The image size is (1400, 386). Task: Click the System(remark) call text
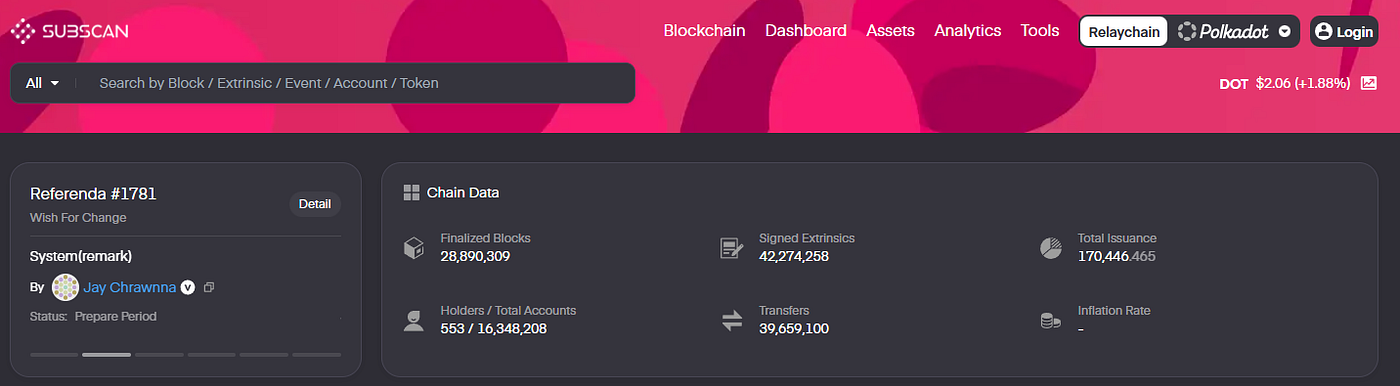pos(81,256)
